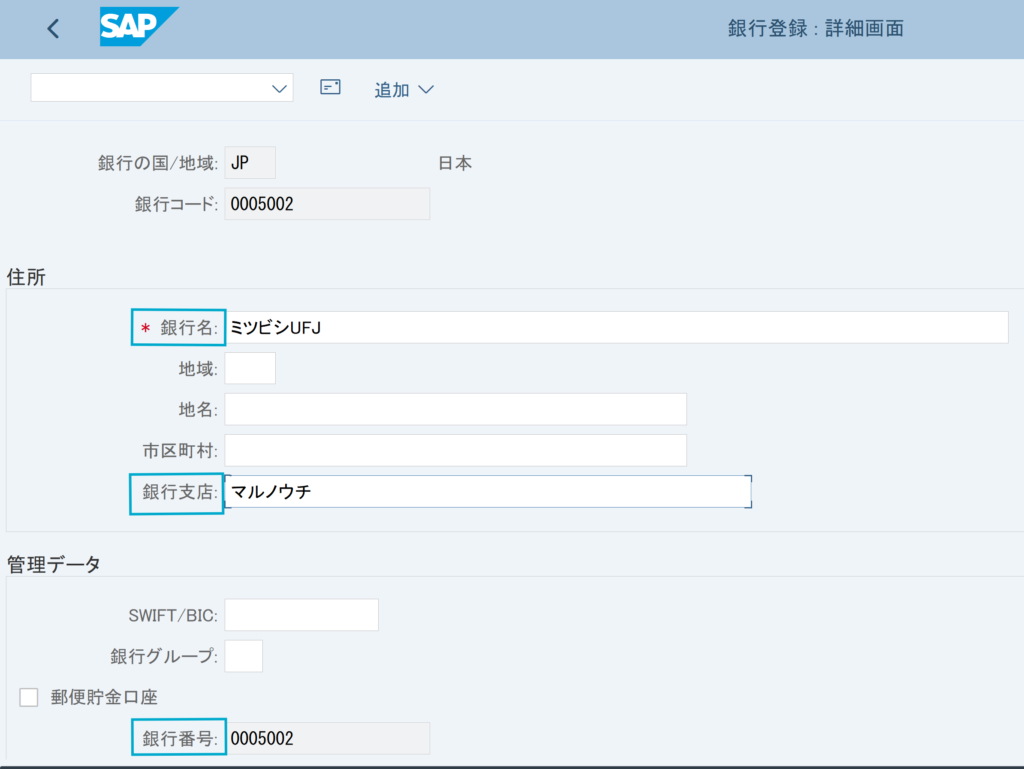
Task: Open the 追加 menu
Action: [x=404, y=90]
